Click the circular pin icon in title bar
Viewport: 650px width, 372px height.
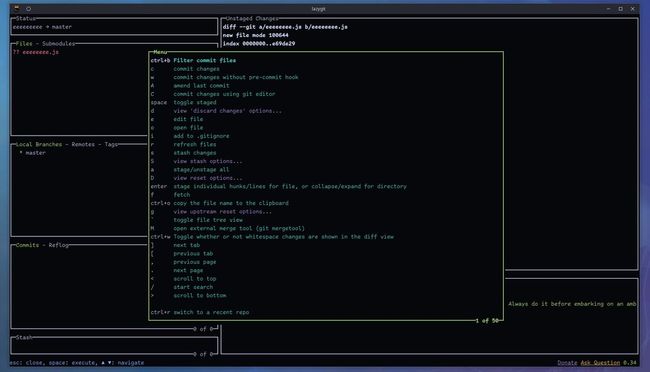[29, 9]
